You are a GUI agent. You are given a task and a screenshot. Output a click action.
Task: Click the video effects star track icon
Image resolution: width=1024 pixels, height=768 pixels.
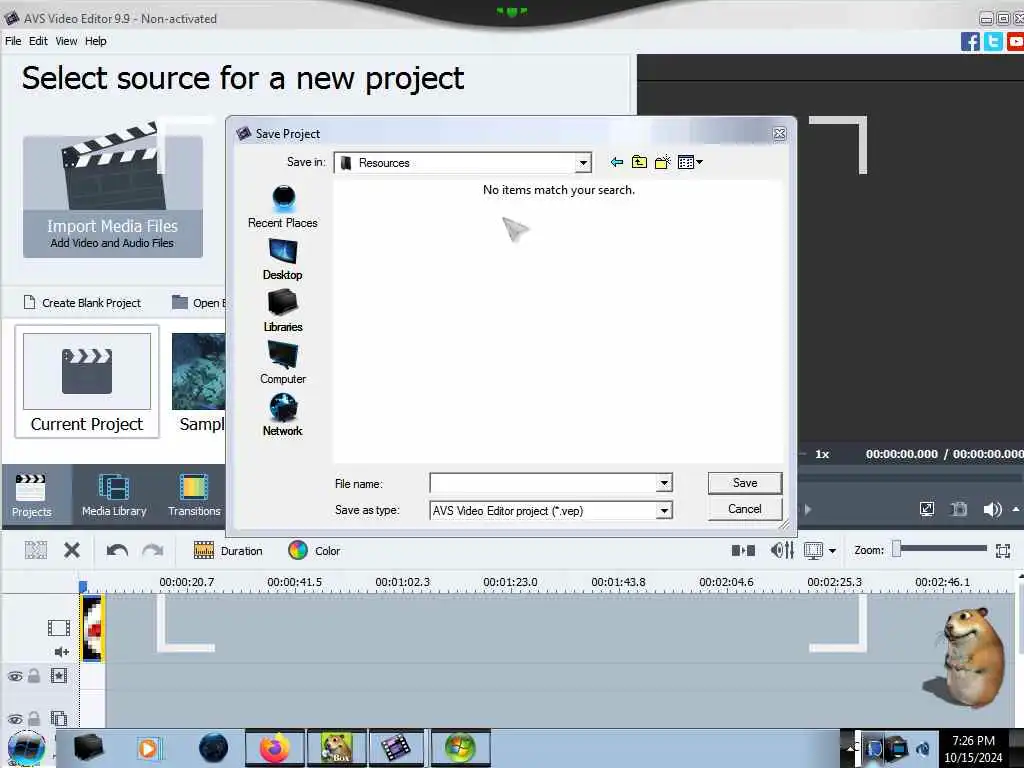point(59,676)
